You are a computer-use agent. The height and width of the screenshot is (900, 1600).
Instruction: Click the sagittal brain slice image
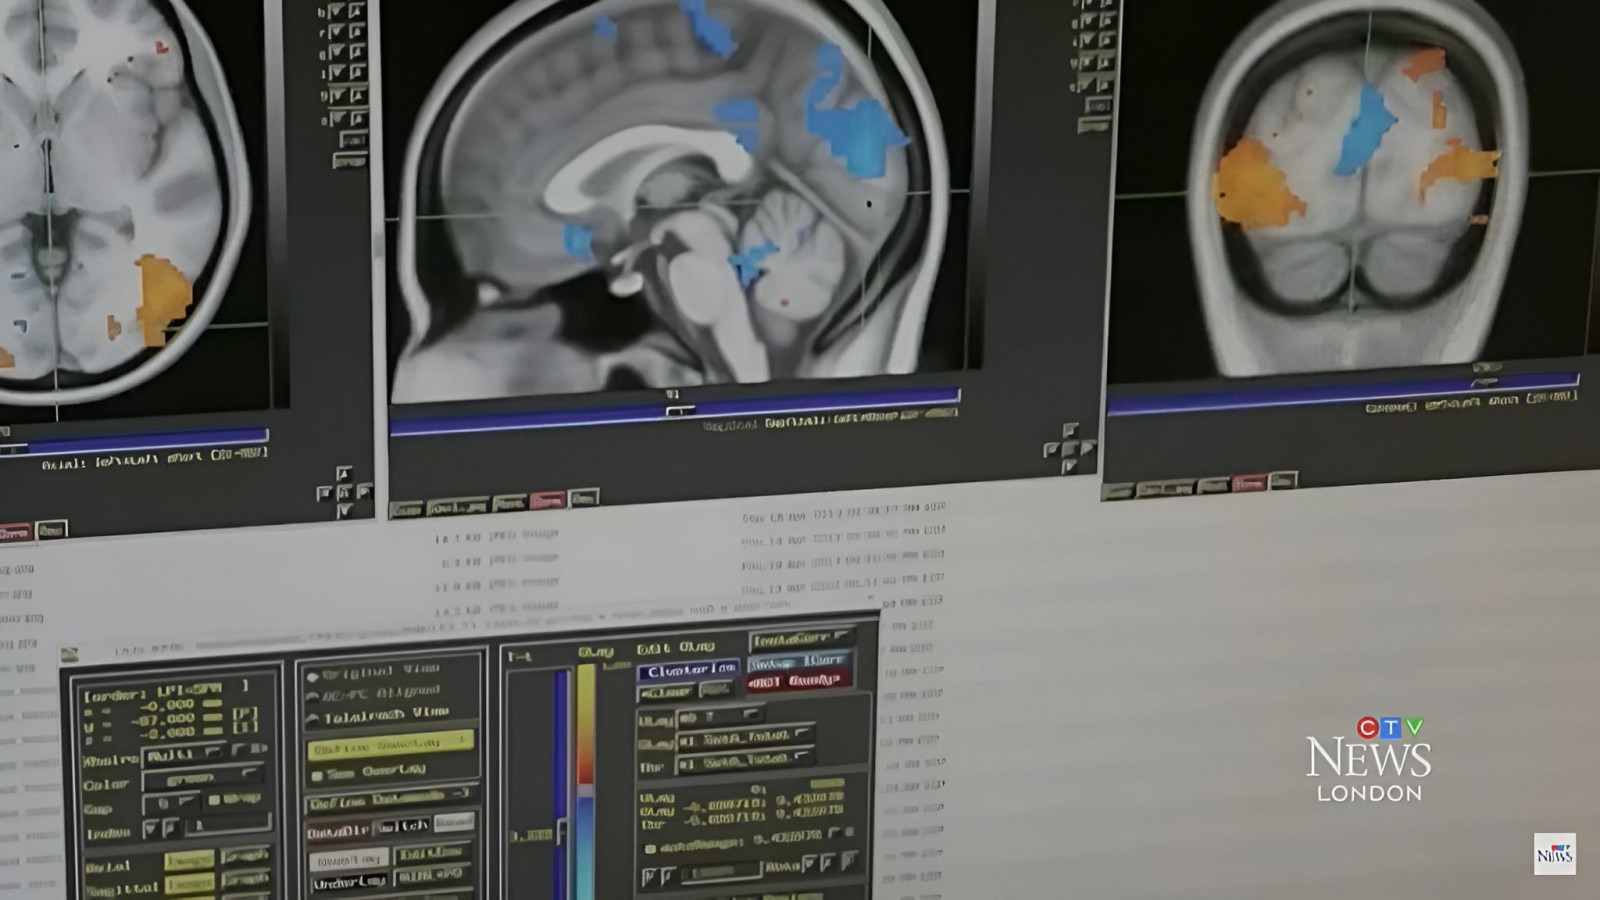680,200
